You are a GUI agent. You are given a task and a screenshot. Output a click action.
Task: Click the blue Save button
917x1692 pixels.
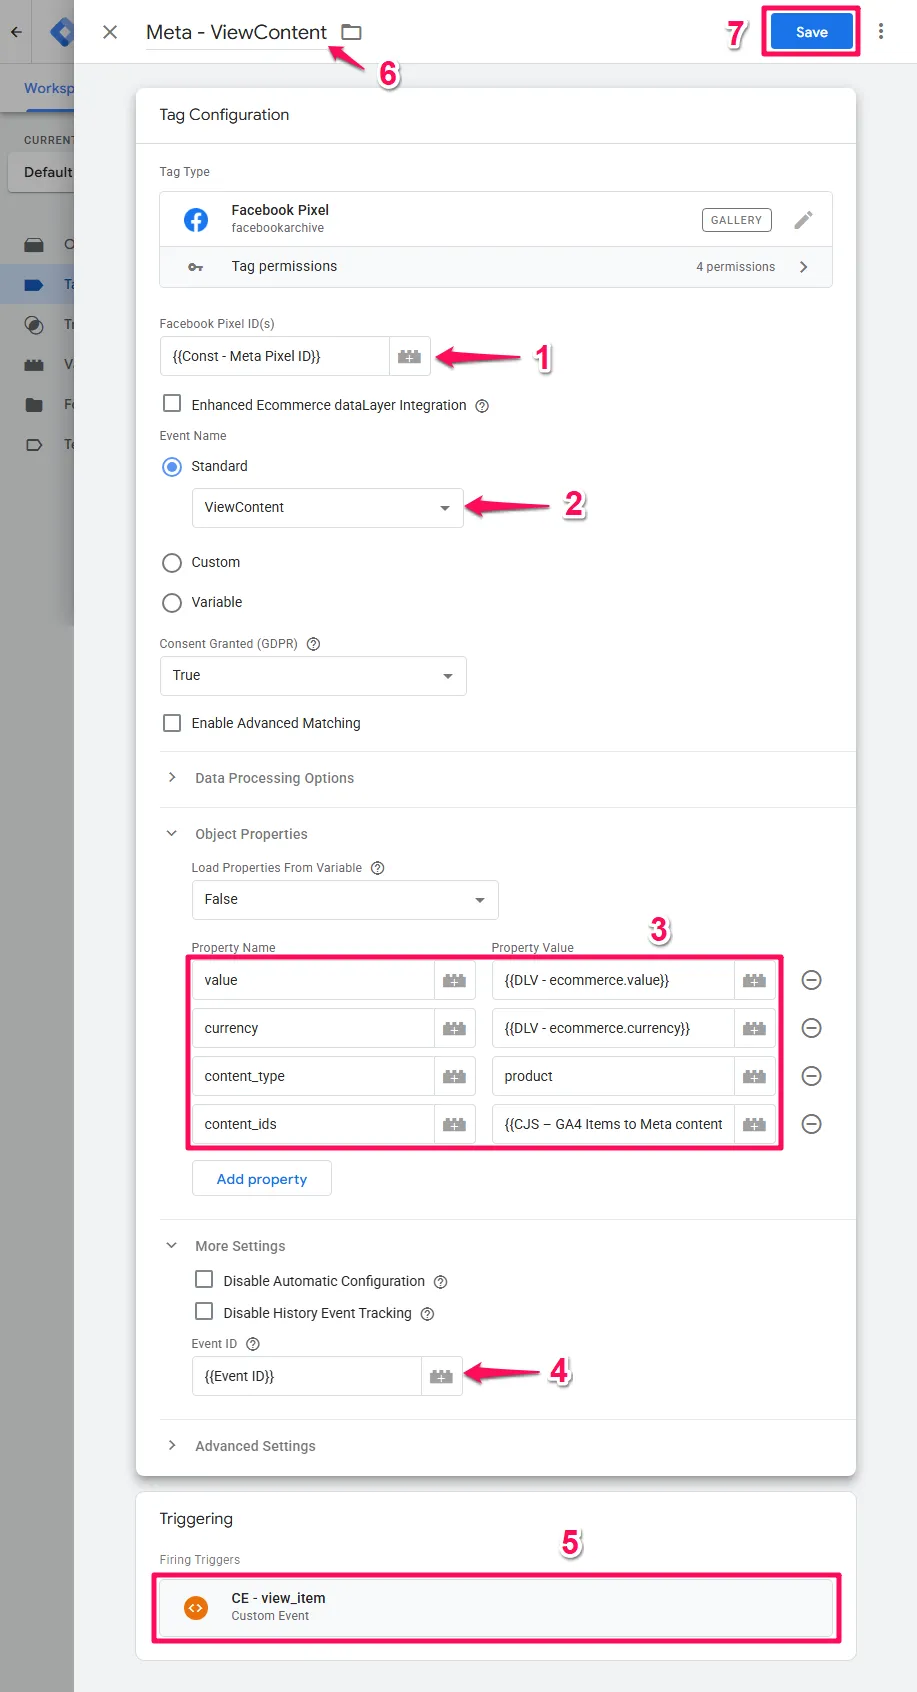pyautogui.click(x=811, y=32)
